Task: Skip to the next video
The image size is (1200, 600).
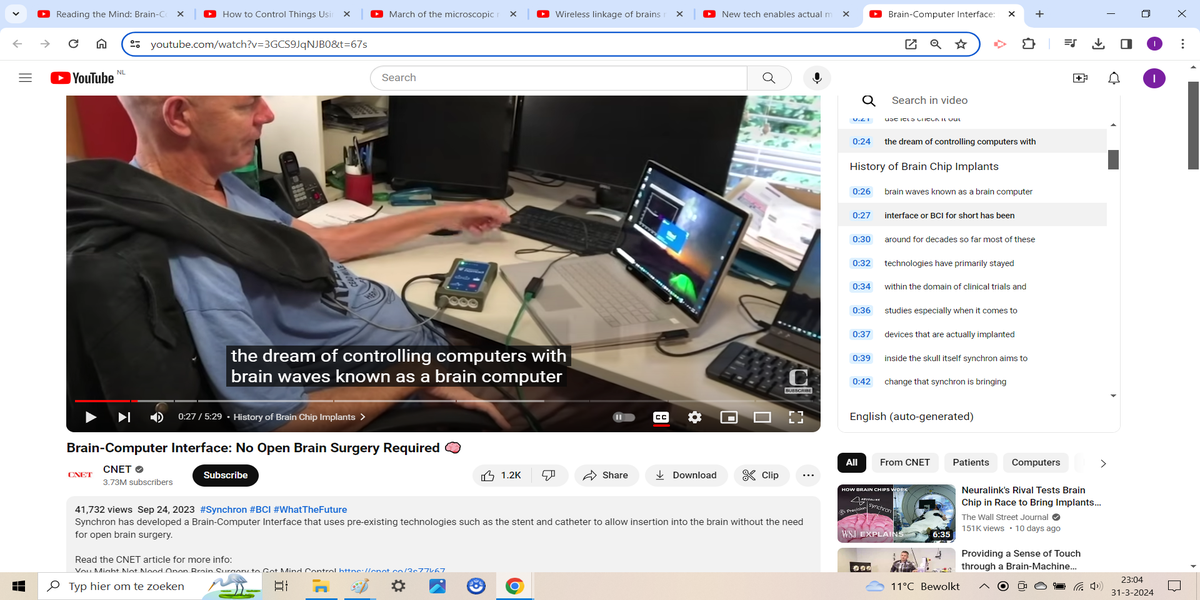Action: (124, 417)
